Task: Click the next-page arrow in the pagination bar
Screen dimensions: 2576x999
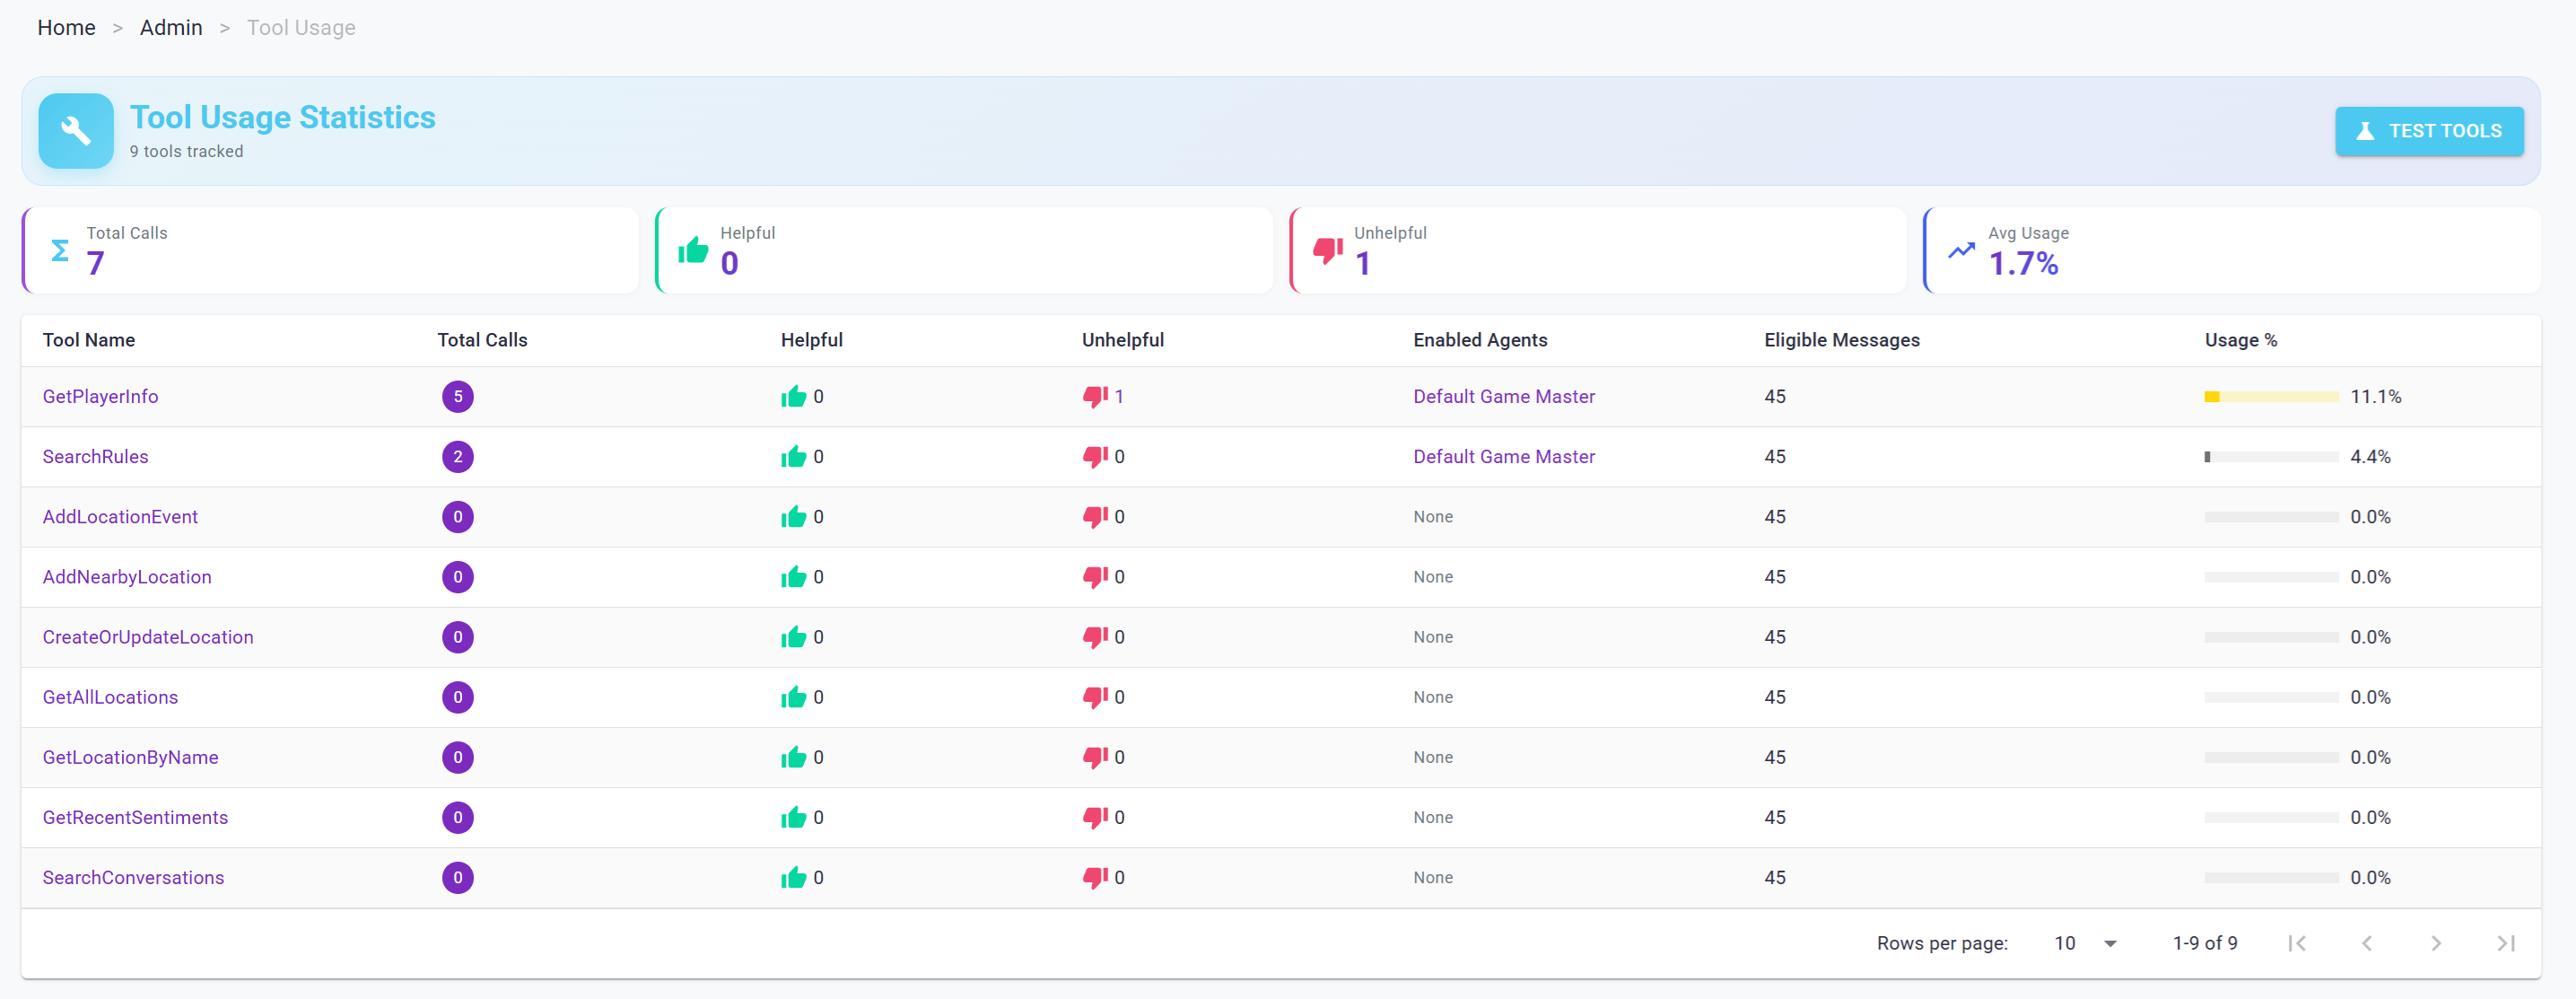Action: click(x=2436, y=942)
